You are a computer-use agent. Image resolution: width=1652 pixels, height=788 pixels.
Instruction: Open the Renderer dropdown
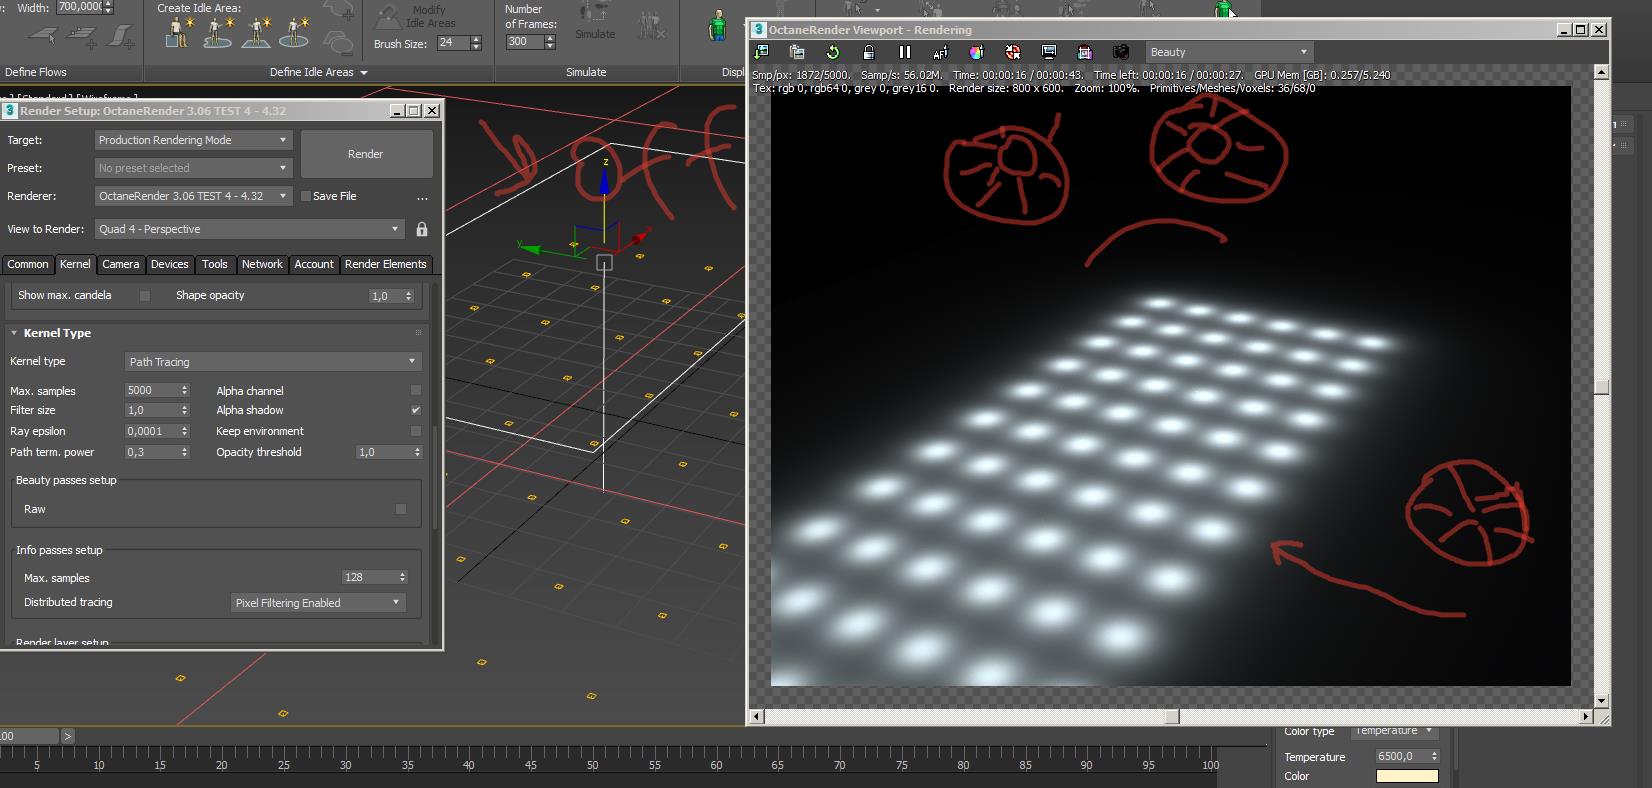[x=193, y=196]
